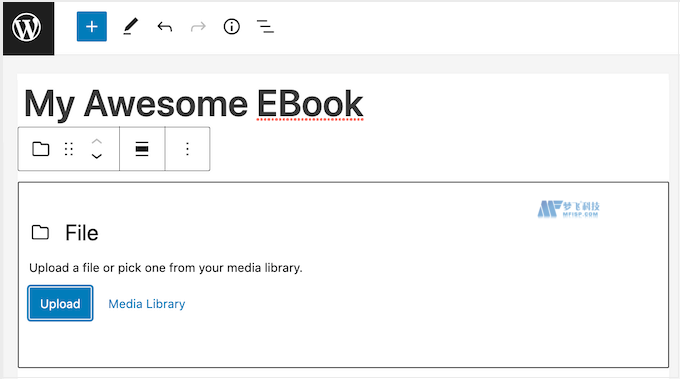Open the Media Library link
Image resolution: width=680 pixels, height=379 pixels.
[x=147, y=304]
